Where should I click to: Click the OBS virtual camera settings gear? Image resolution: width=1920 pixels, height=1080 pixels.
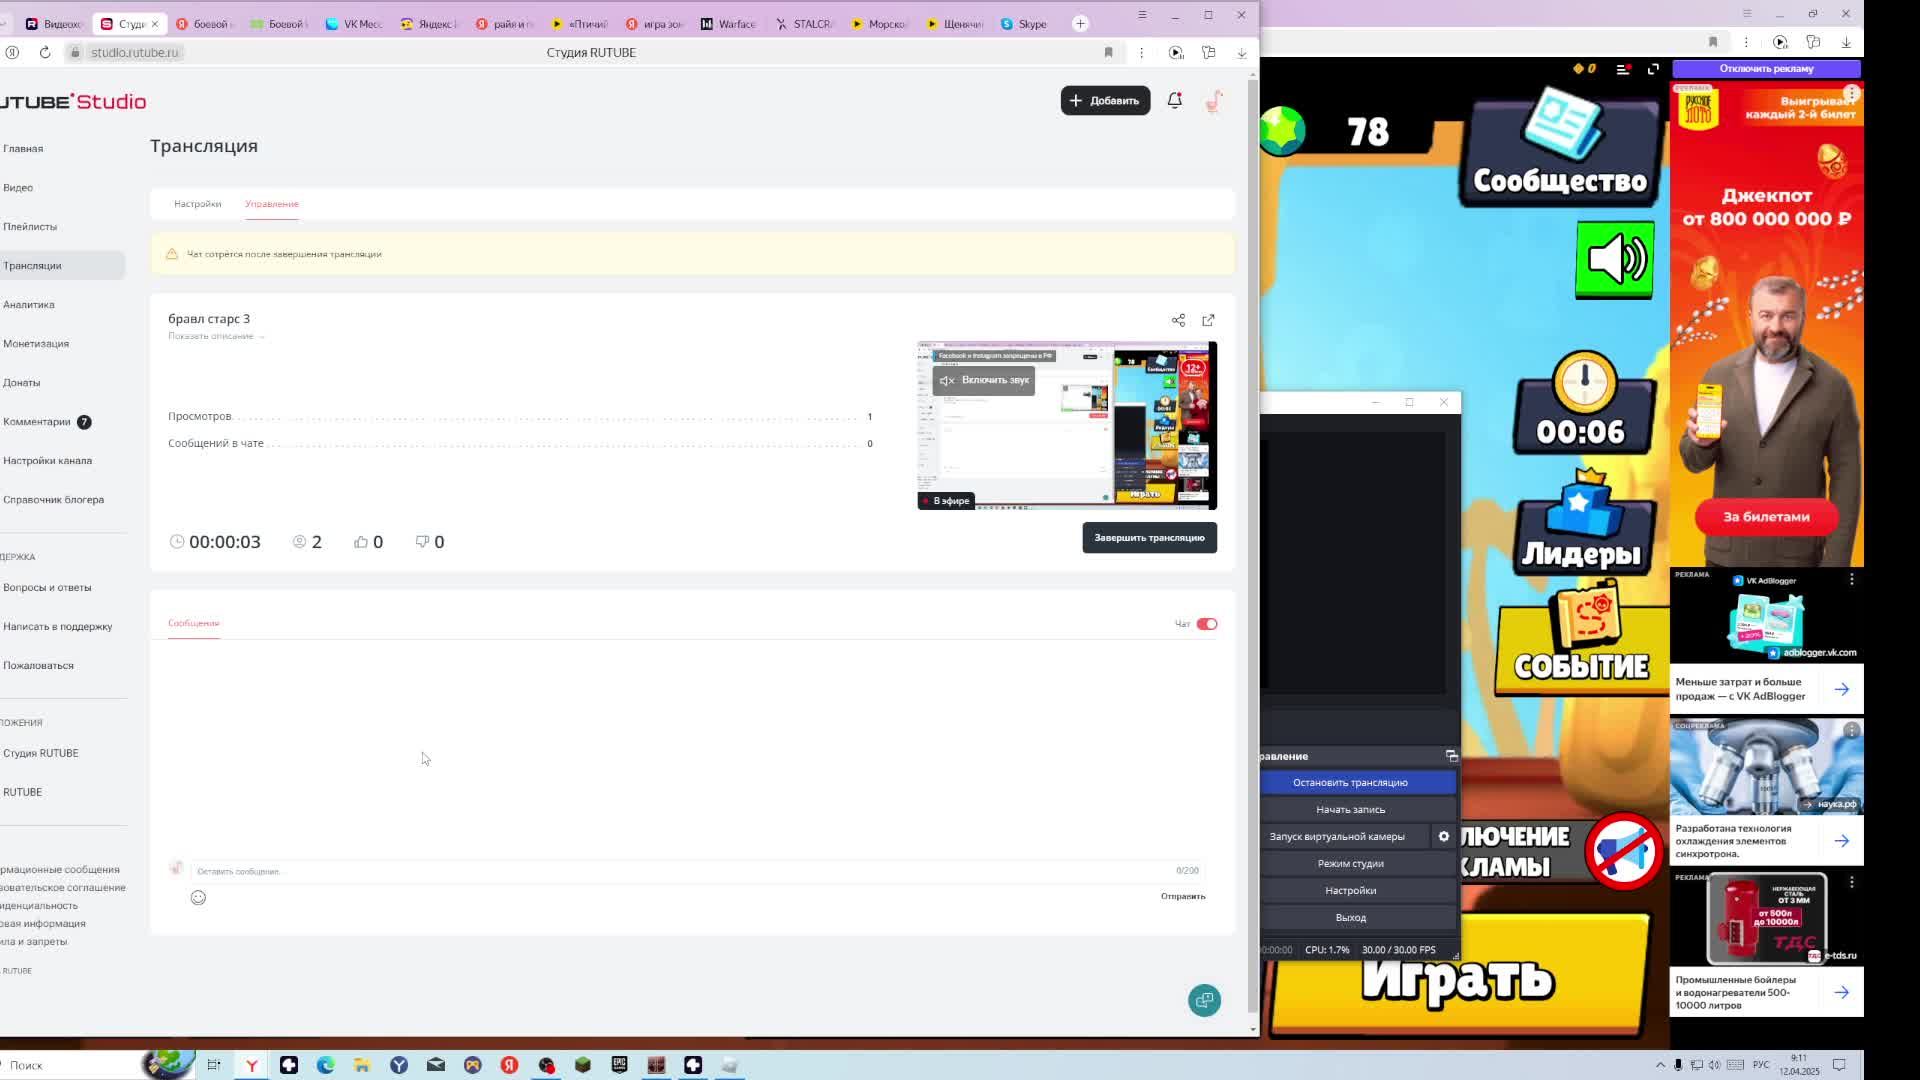coord(1443,836)
